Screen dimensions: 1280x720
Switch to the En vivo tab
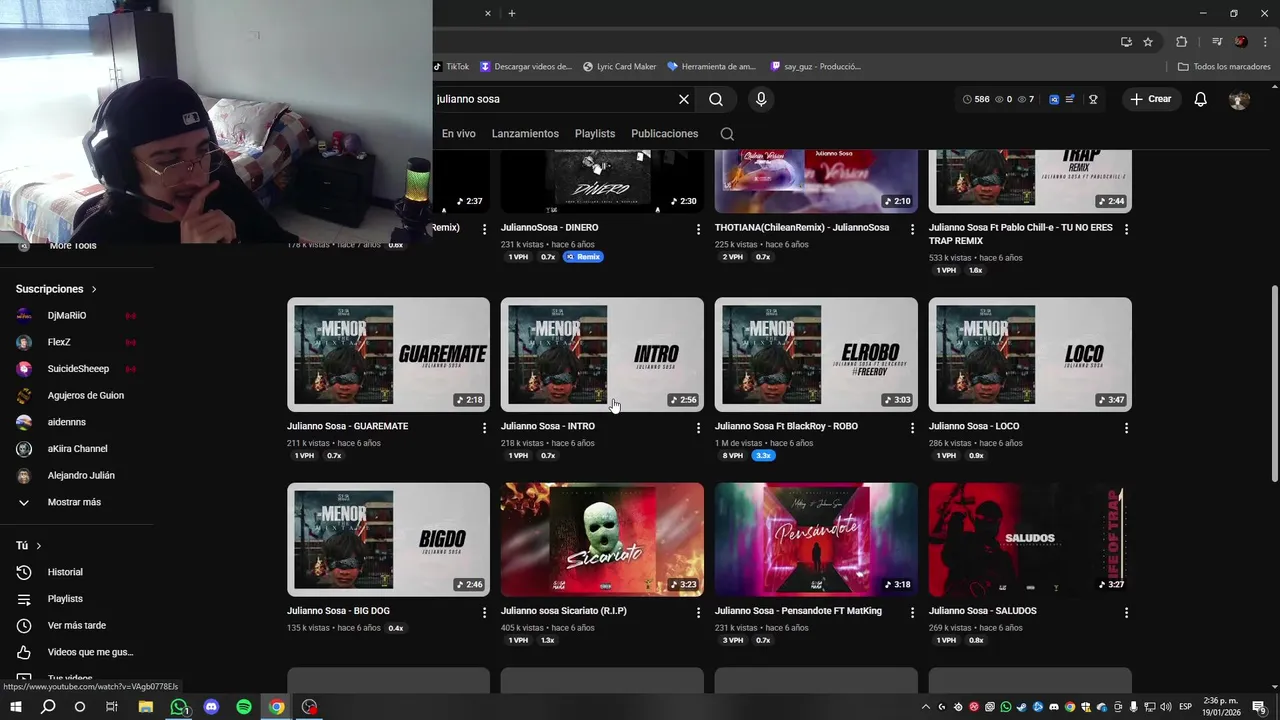pos(459,134)
